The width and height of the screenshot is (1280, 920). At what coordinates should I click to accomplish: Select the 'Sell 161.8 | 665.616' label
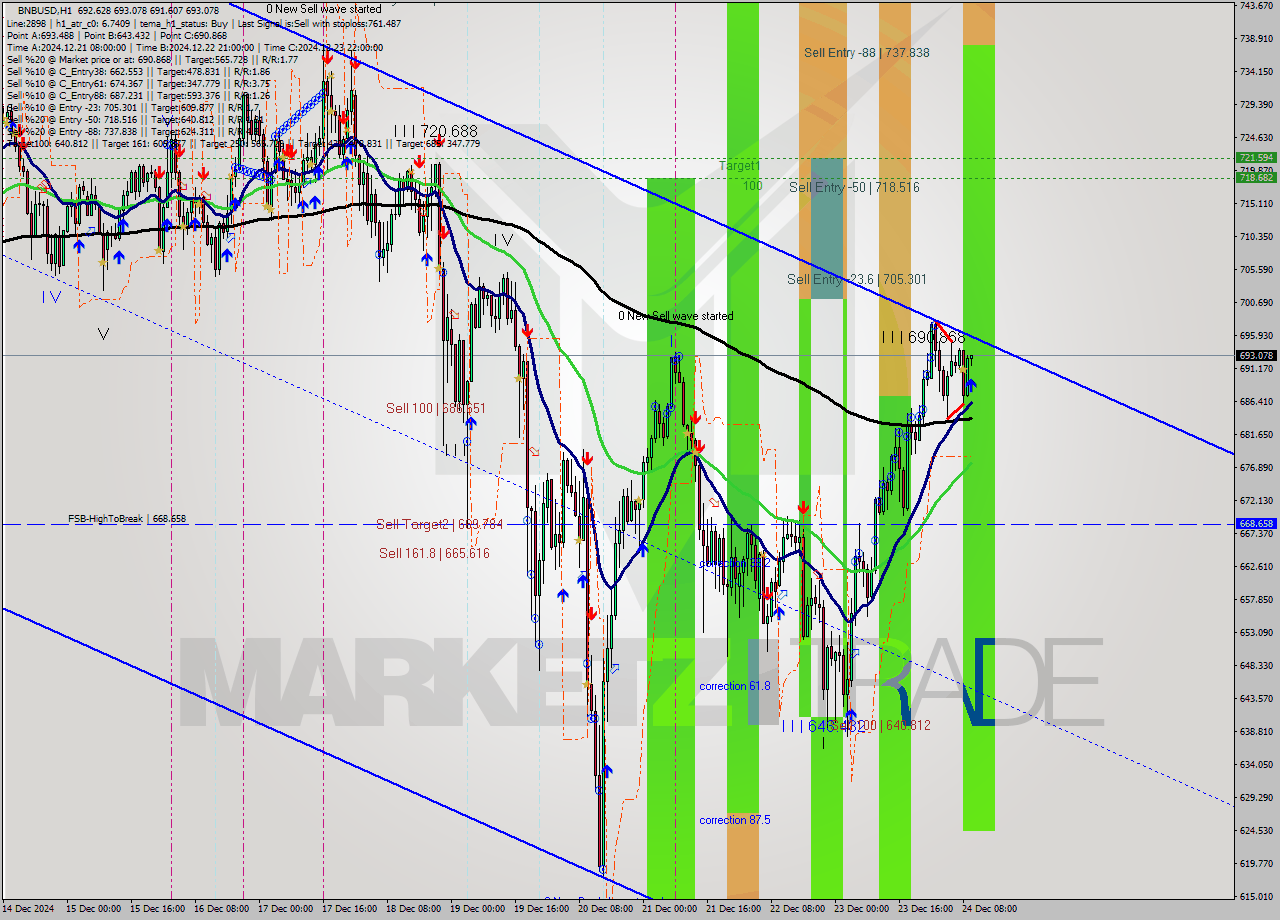(x=434, y=553)
